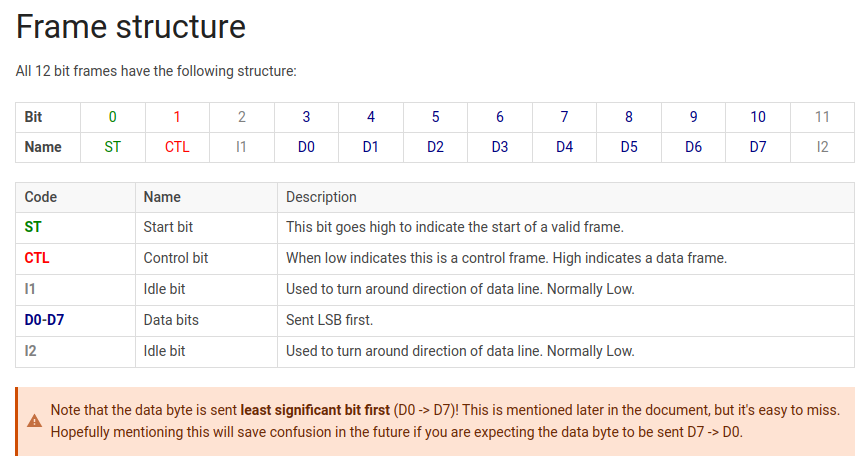868x465 pixels.
Task: Click bit number 11 in Bit row
Action: pyautogui.click(x=823, y=117)
